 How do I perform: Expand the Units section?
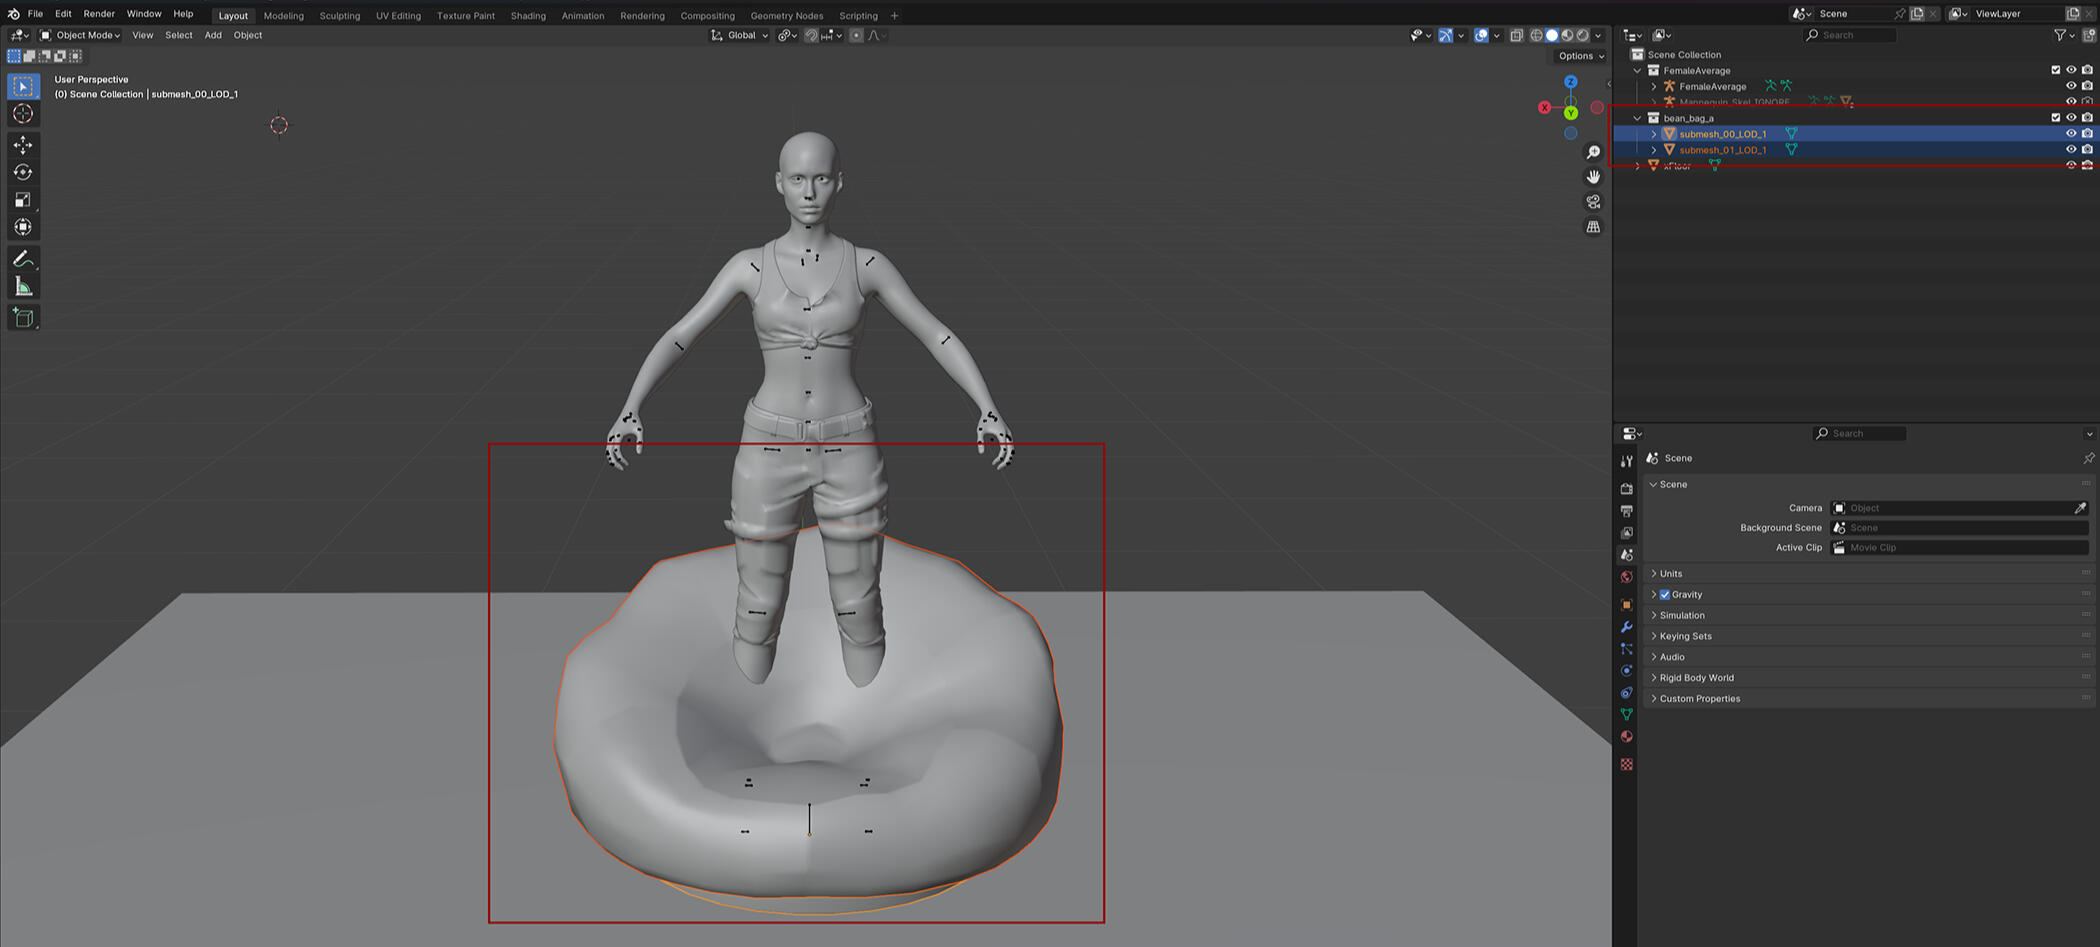click(1670, 574)
